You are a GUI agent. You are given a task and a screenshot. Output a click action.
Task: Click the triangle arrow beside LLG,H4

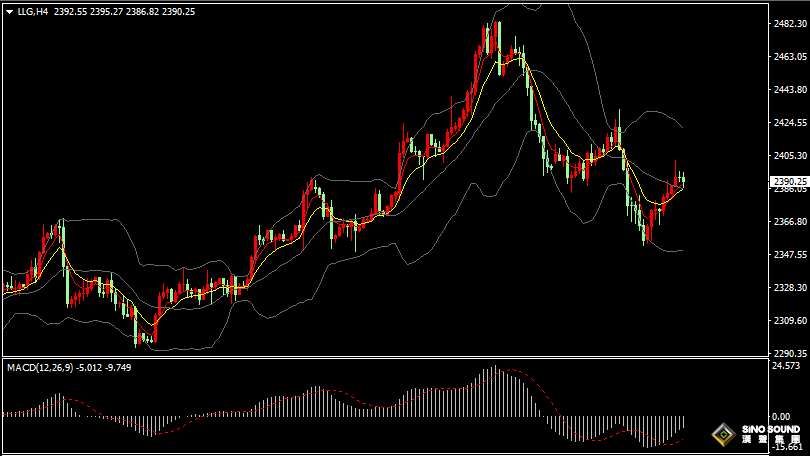(x=9, y=12)
